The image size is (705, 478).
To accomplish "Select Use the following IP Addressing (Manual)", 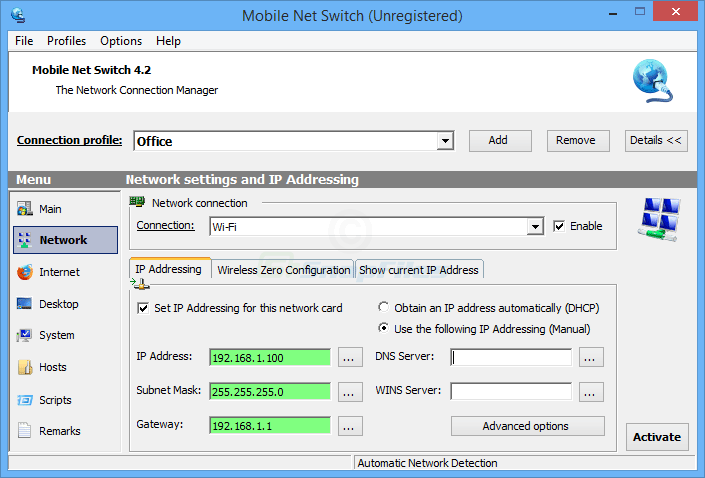I will (x=383, y=328).
